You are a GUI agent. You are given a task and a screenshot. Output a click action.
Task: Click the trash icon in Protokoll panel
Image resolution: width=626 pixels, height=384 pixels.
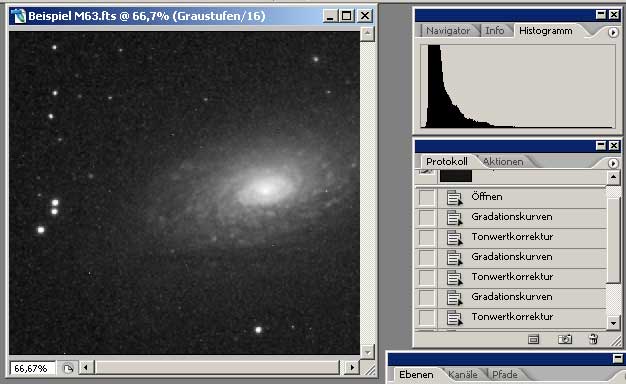(593, 339)
